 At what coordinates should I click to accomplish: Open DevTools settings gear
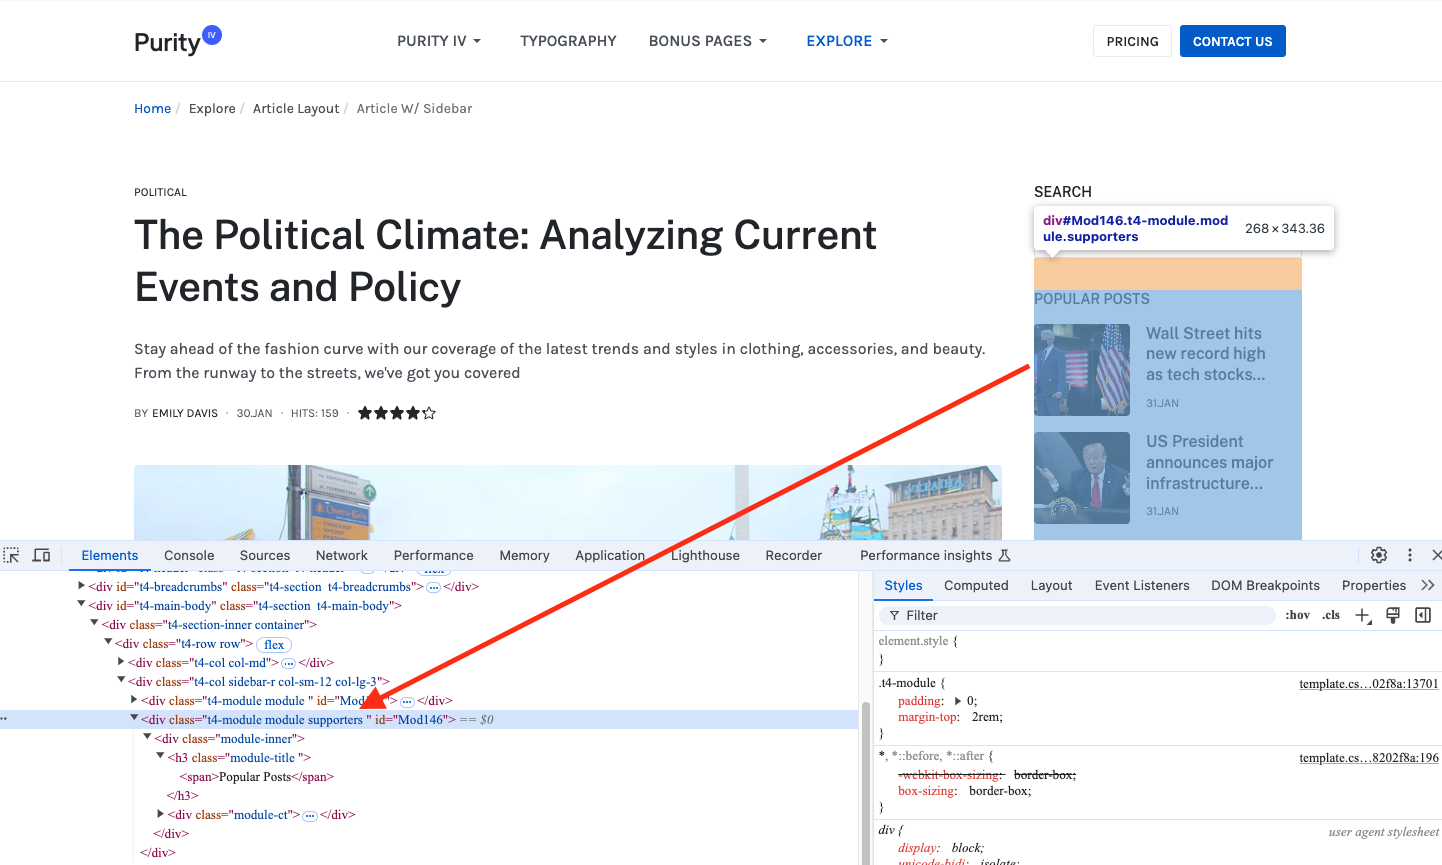1379,555
